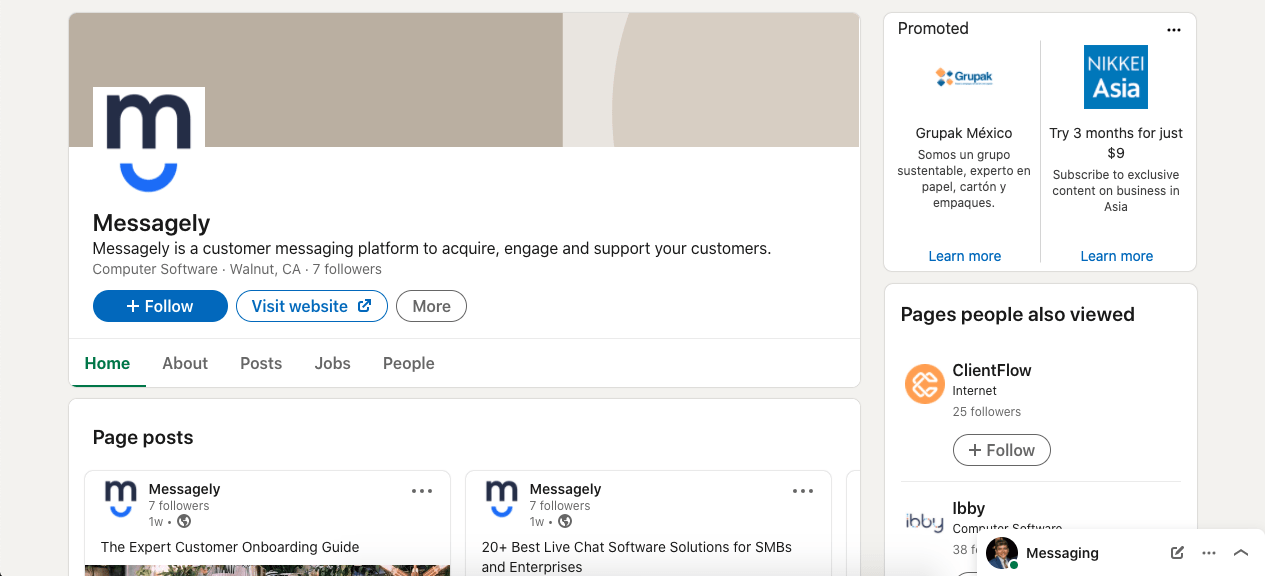Expand the Messaging panel with the chevron
Screen dimensions: 1265x576
1241,553
